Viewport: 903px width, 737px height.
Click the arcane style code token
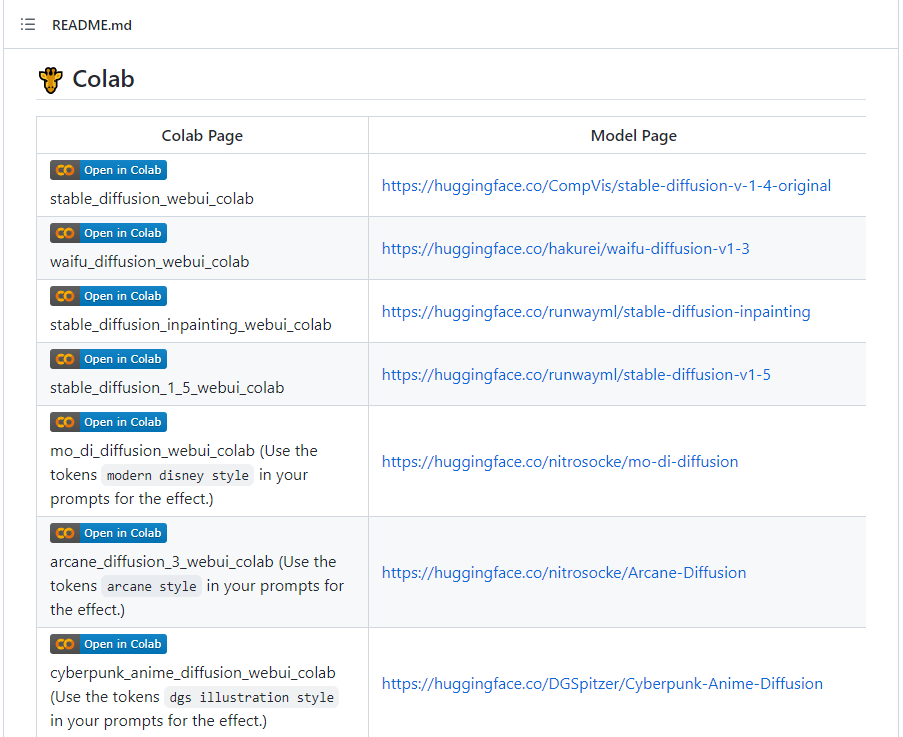[x=151, y=587]
